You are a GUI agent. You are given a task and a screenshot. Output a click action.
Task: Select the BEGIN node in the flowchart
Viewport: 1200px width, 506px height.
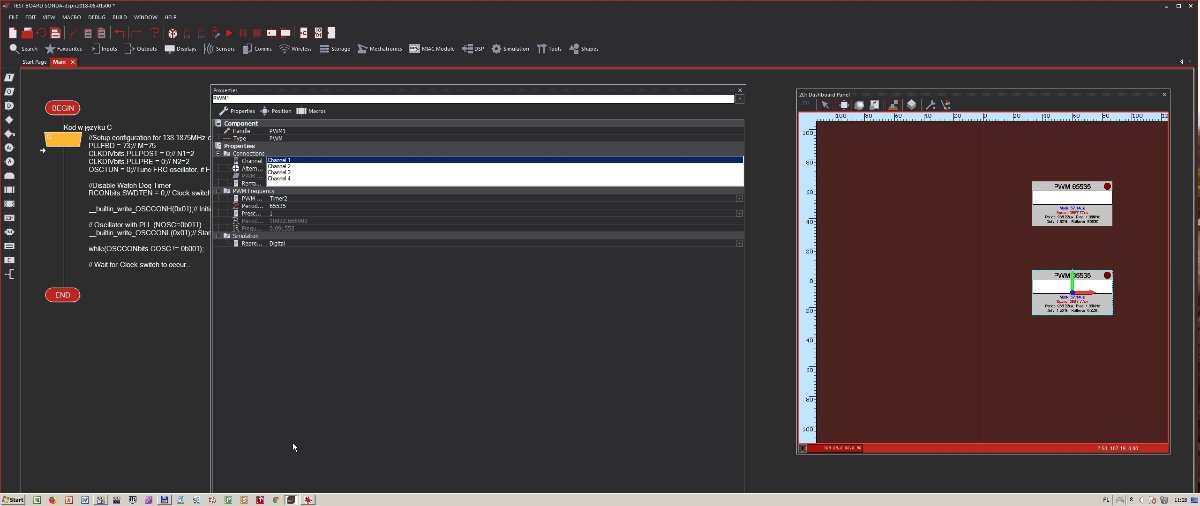pyautogui.click(x=63, y=108)
